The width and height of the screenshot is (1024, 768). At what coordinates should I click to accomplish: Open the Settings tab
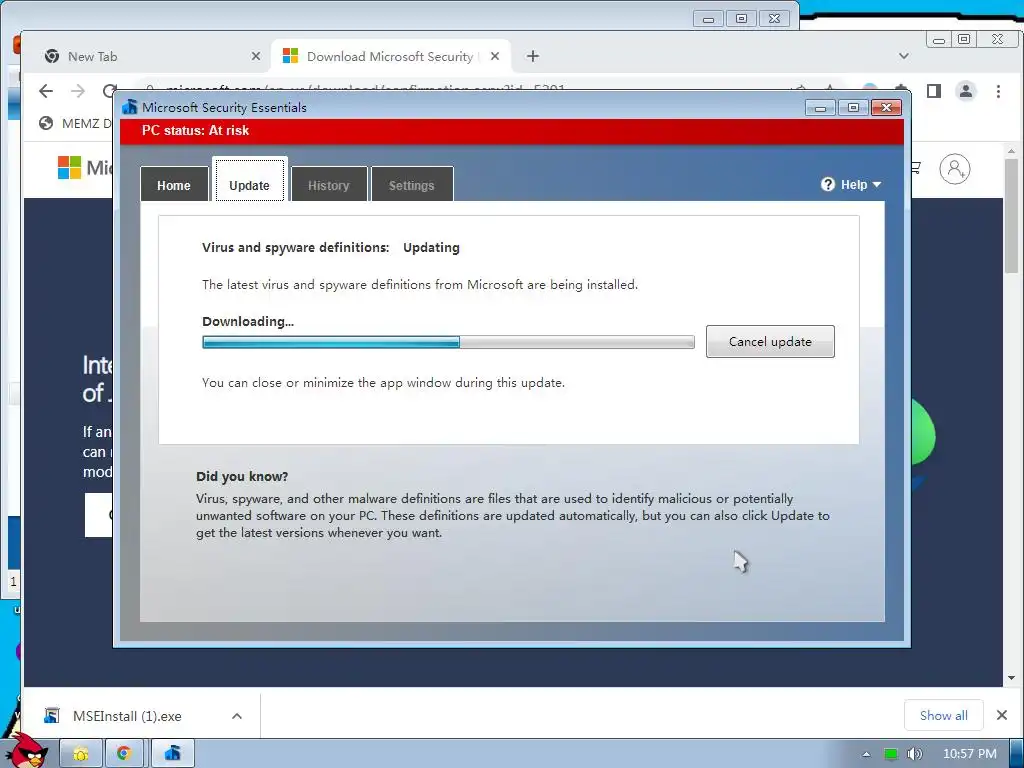411,185
